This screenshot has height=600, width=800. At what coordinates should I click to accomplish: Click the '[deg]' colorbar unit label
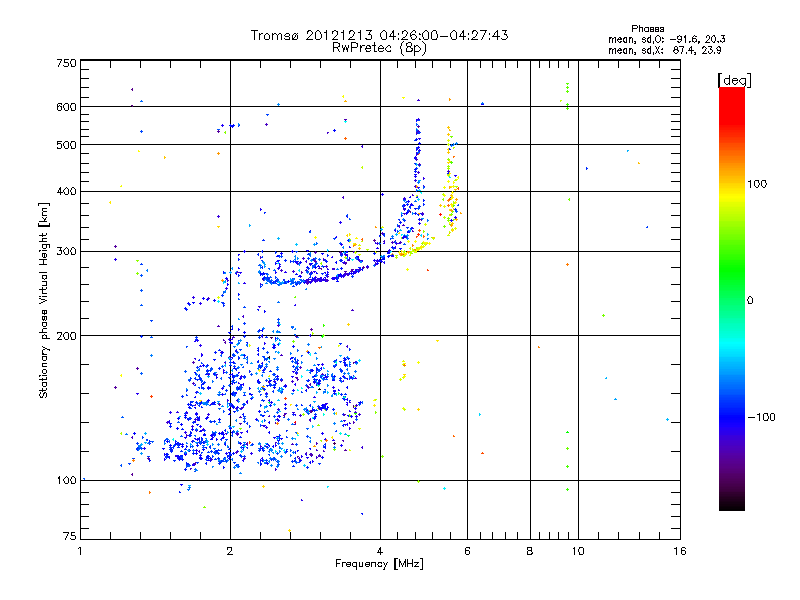(x=734, y=80)
